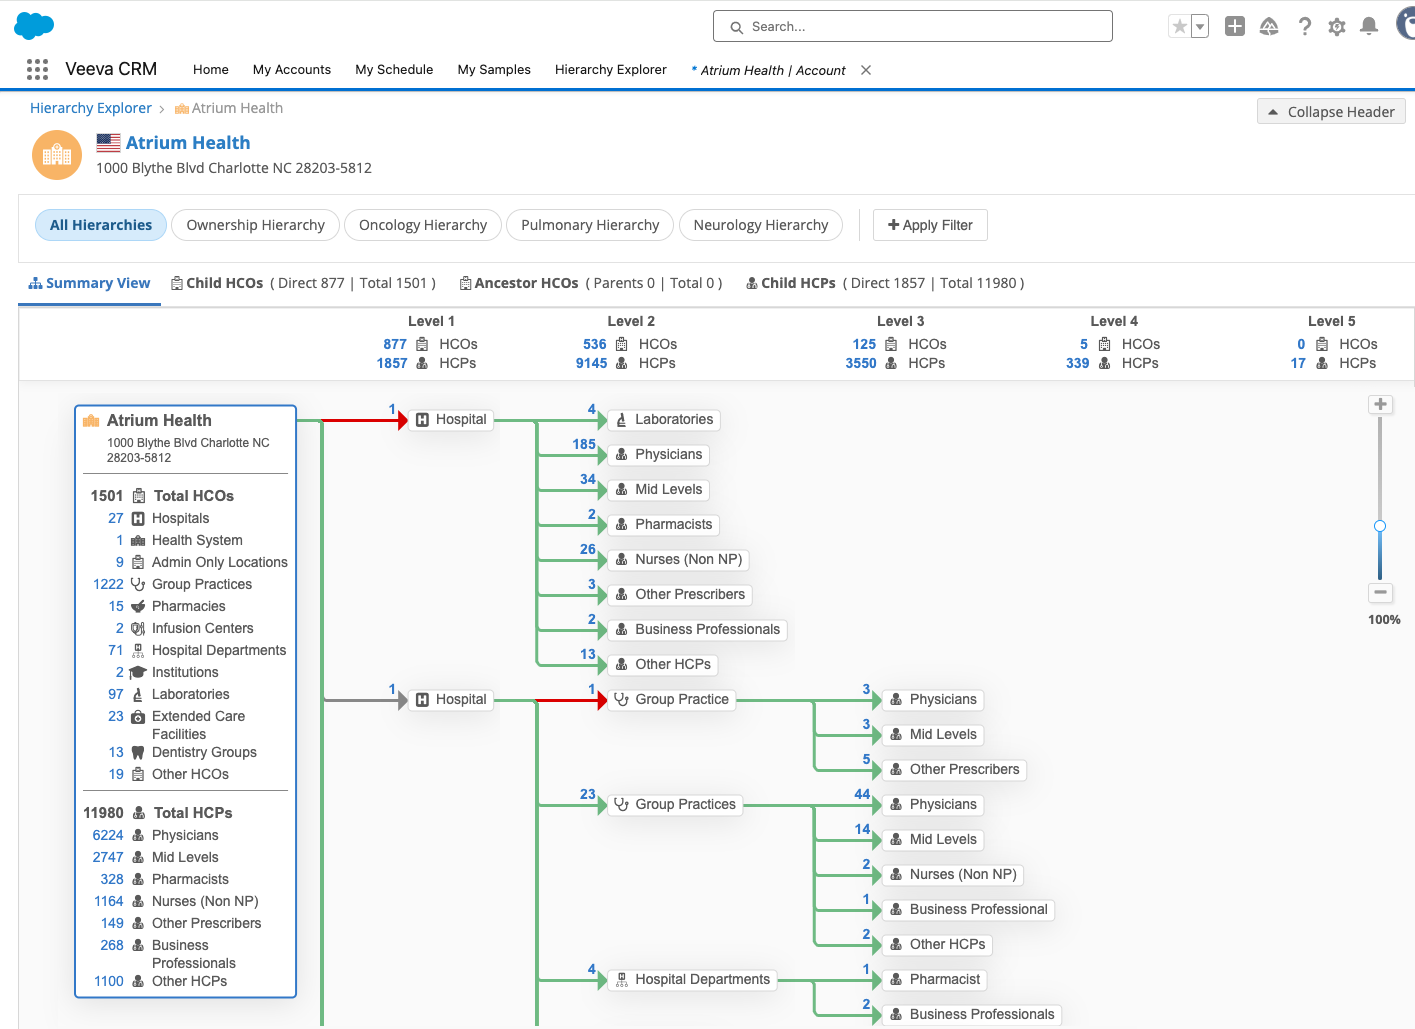Open the Child HCOs tab
The width and height of the screenshot is (1415, 1029).
click(x=303, y=283)
